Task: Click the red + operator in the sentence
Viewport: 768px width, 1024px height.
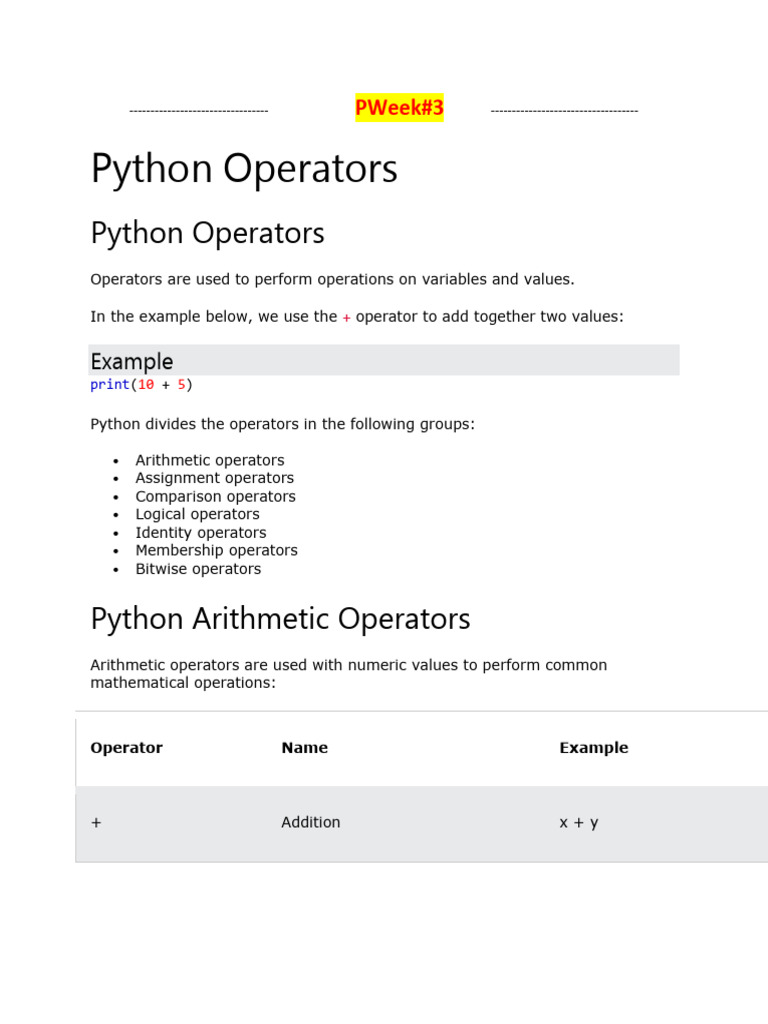Action: point(346,317)
